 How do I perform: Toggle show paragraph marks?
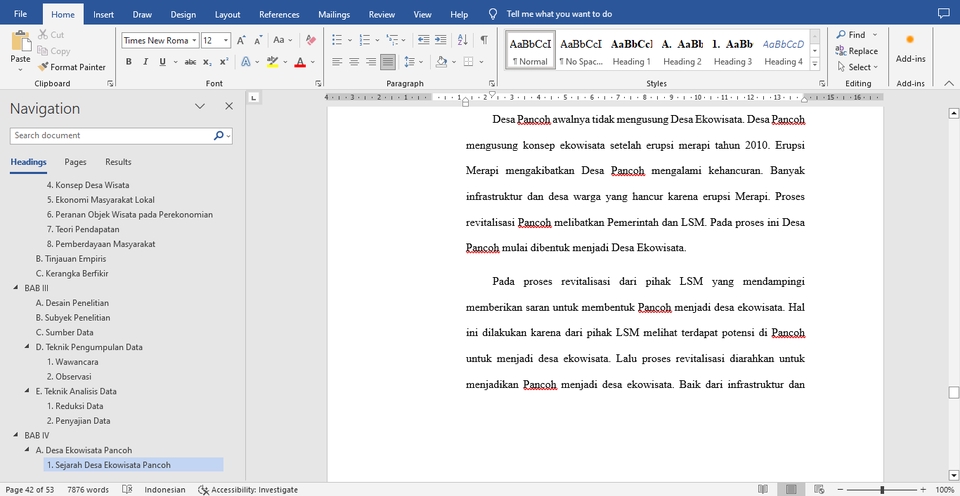coord(484,40)
